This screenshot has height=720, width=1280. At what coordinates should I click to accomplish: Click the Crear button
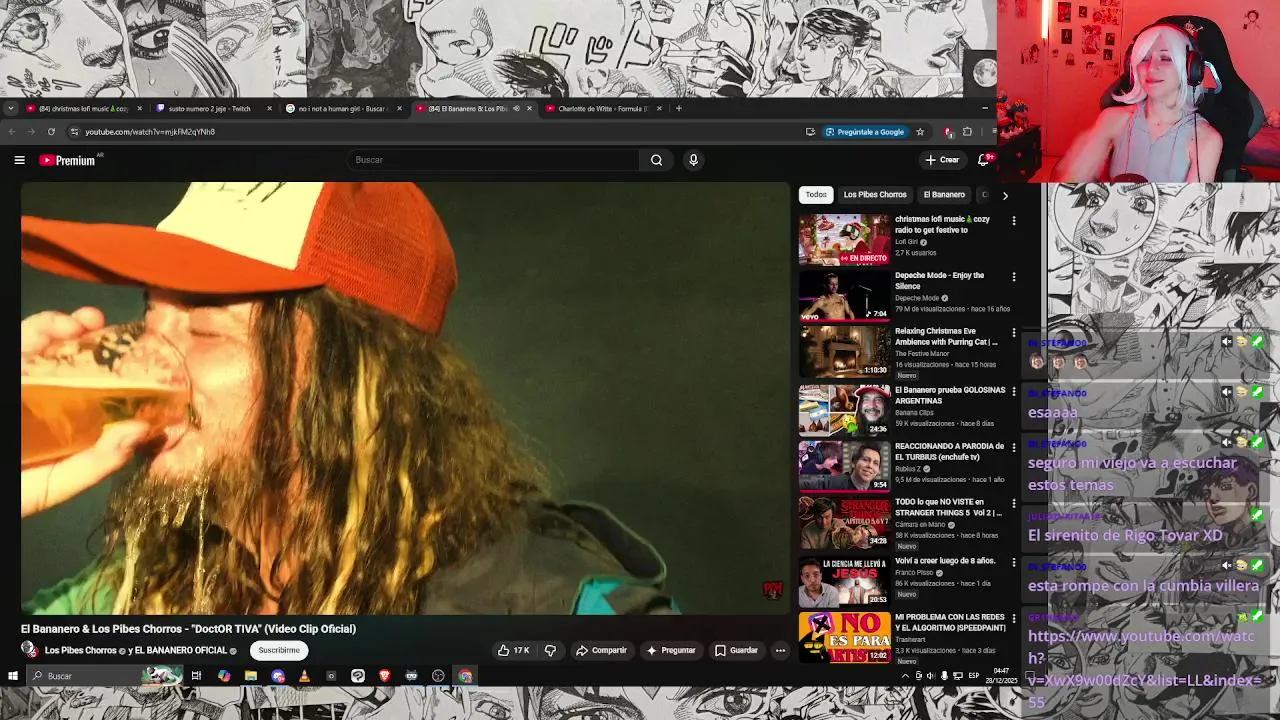click(x=942, y=160)
